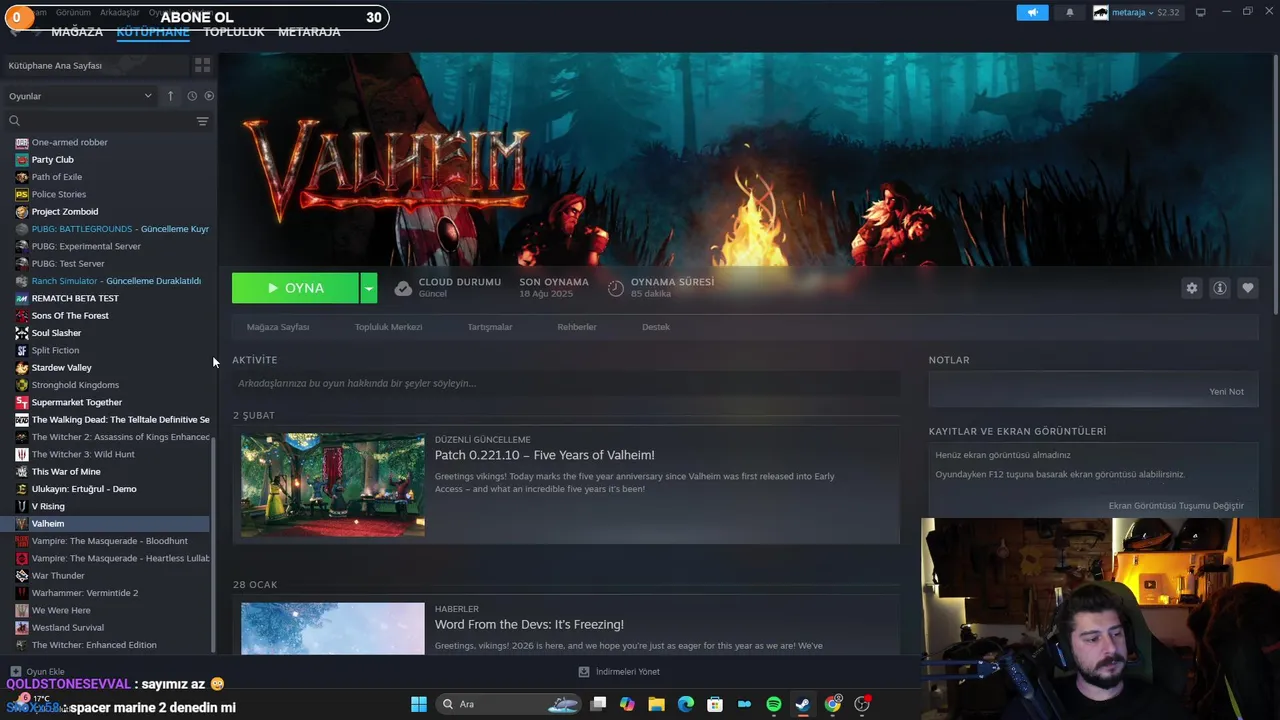Open the Microsoft Store taskbar icon
The width and height of the screenshot is (1280, 720).
pyautogui.click(x=714, y=704)
